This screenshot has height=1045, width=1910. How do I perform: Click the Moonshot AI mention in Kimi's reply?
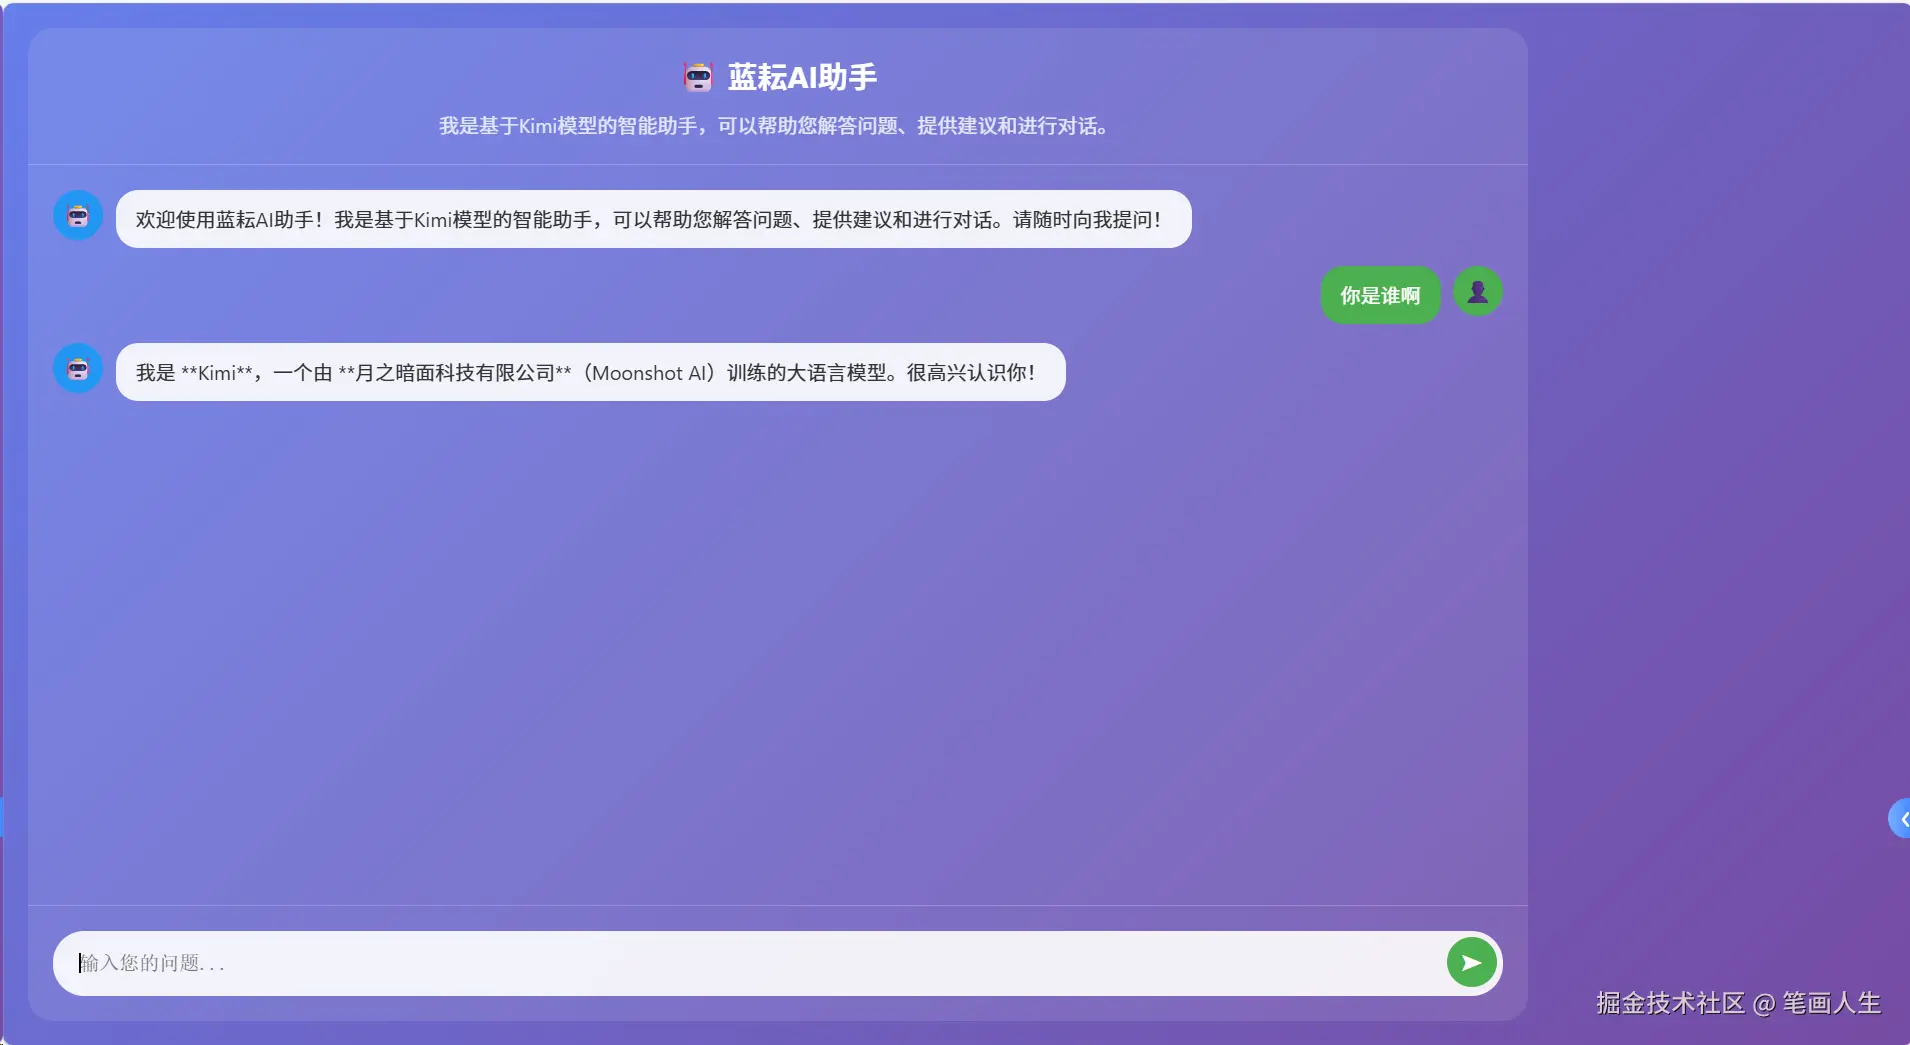648,372
